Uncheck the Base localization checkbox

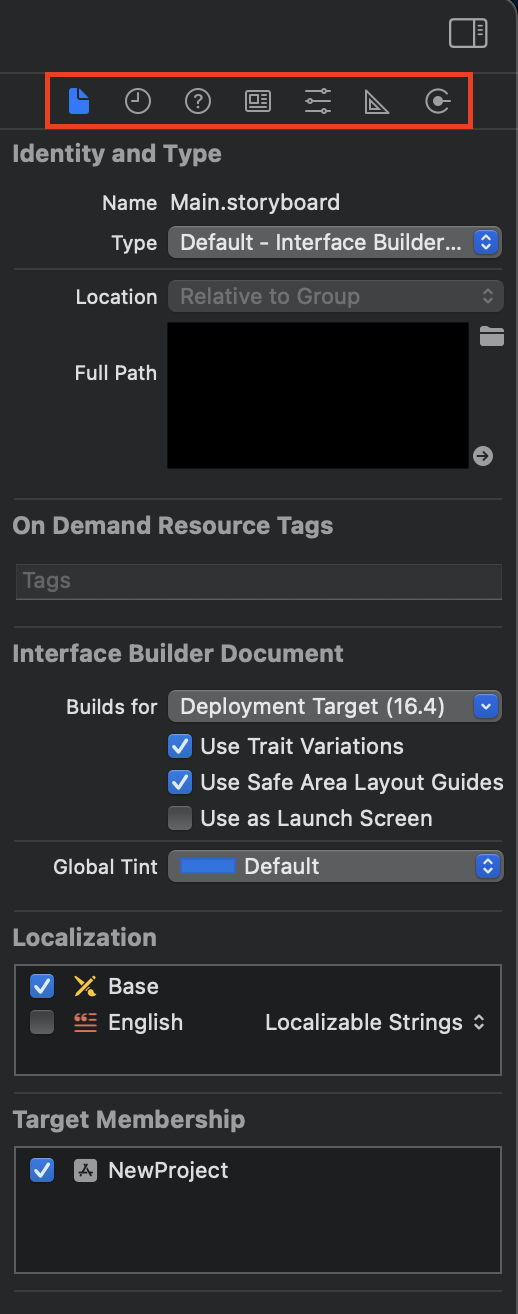point(42,986)
